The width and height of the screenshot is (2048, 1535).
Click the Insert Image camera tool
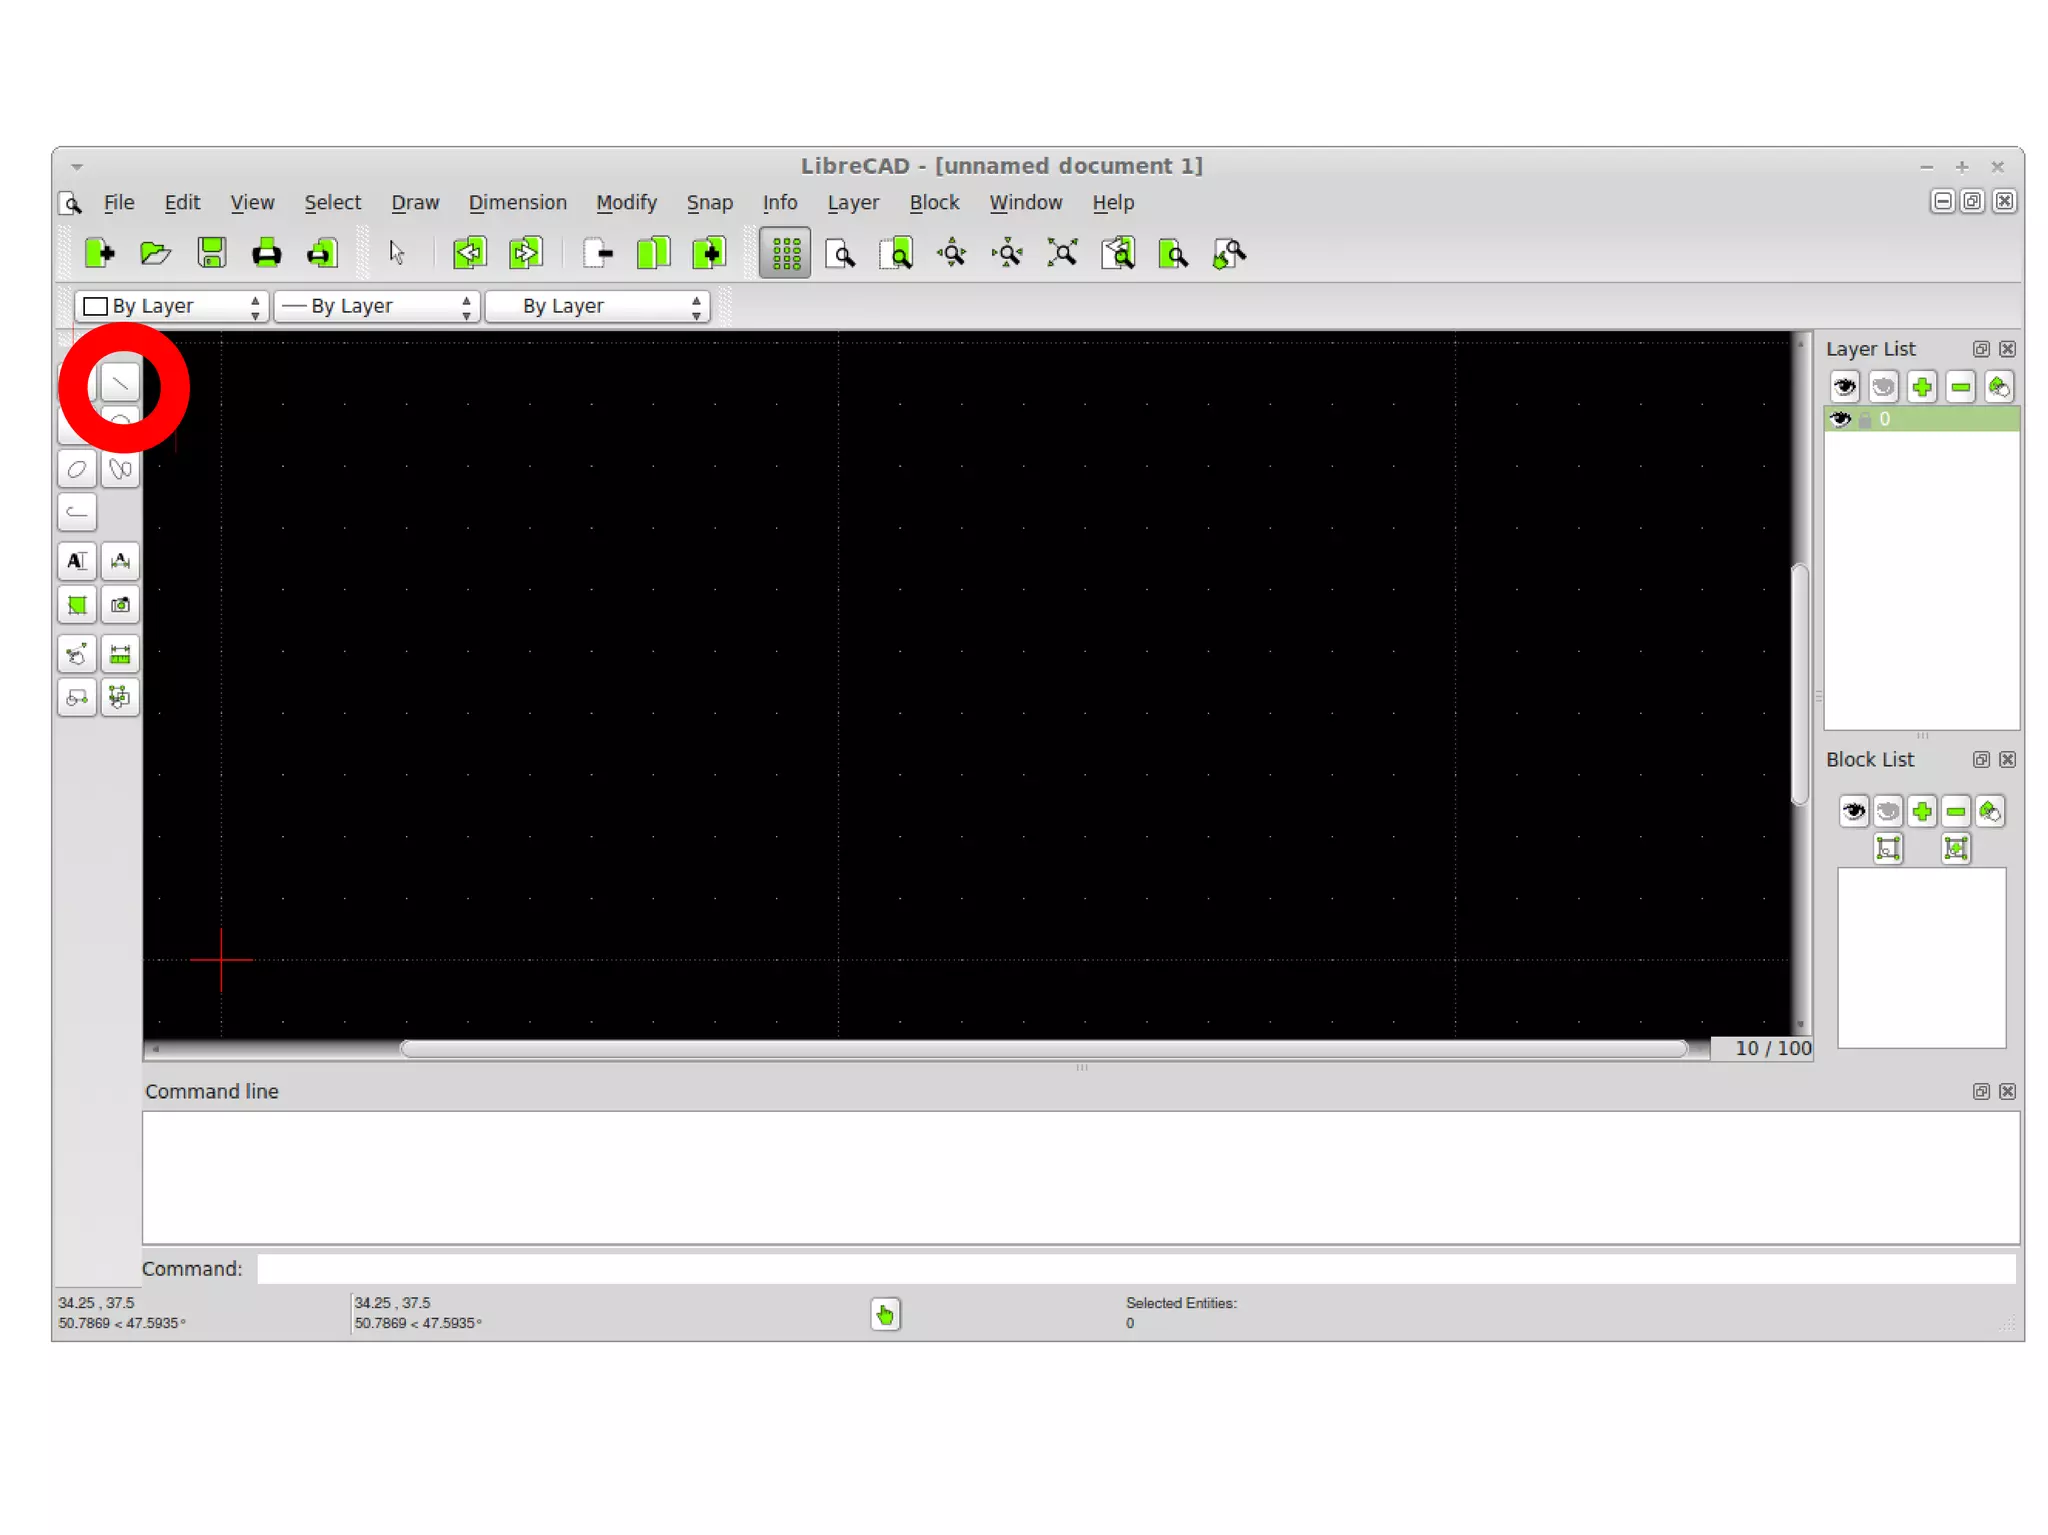(x=120, y=605)
